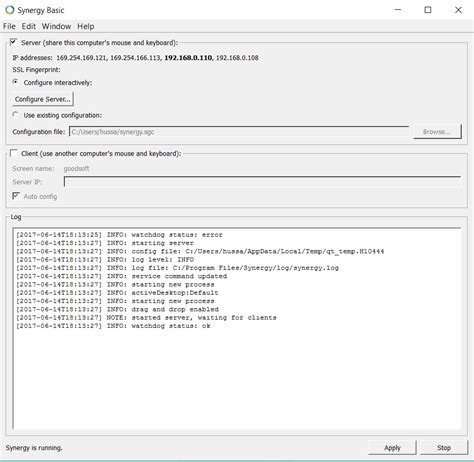This screenshot has width=474, height=462.
Task: Click the log line watchdog status: error
Action: 119,235
